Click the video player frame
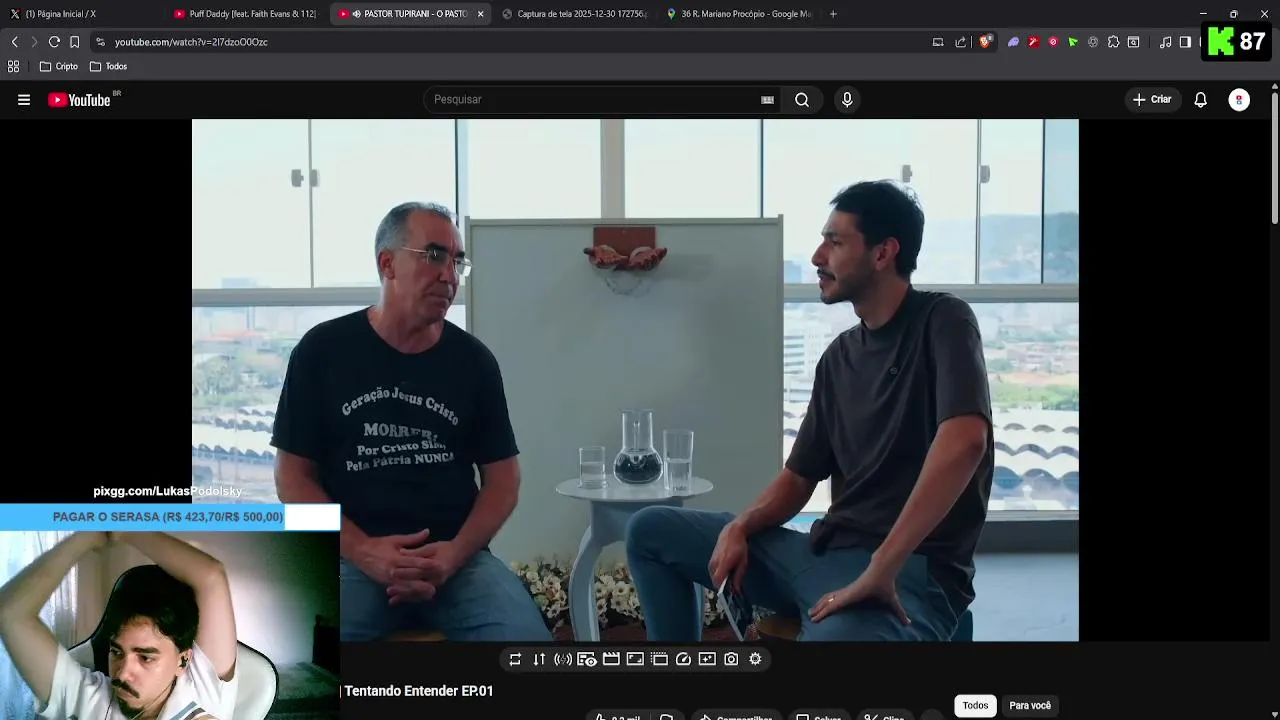The image size is (1280, 720). 635,380
